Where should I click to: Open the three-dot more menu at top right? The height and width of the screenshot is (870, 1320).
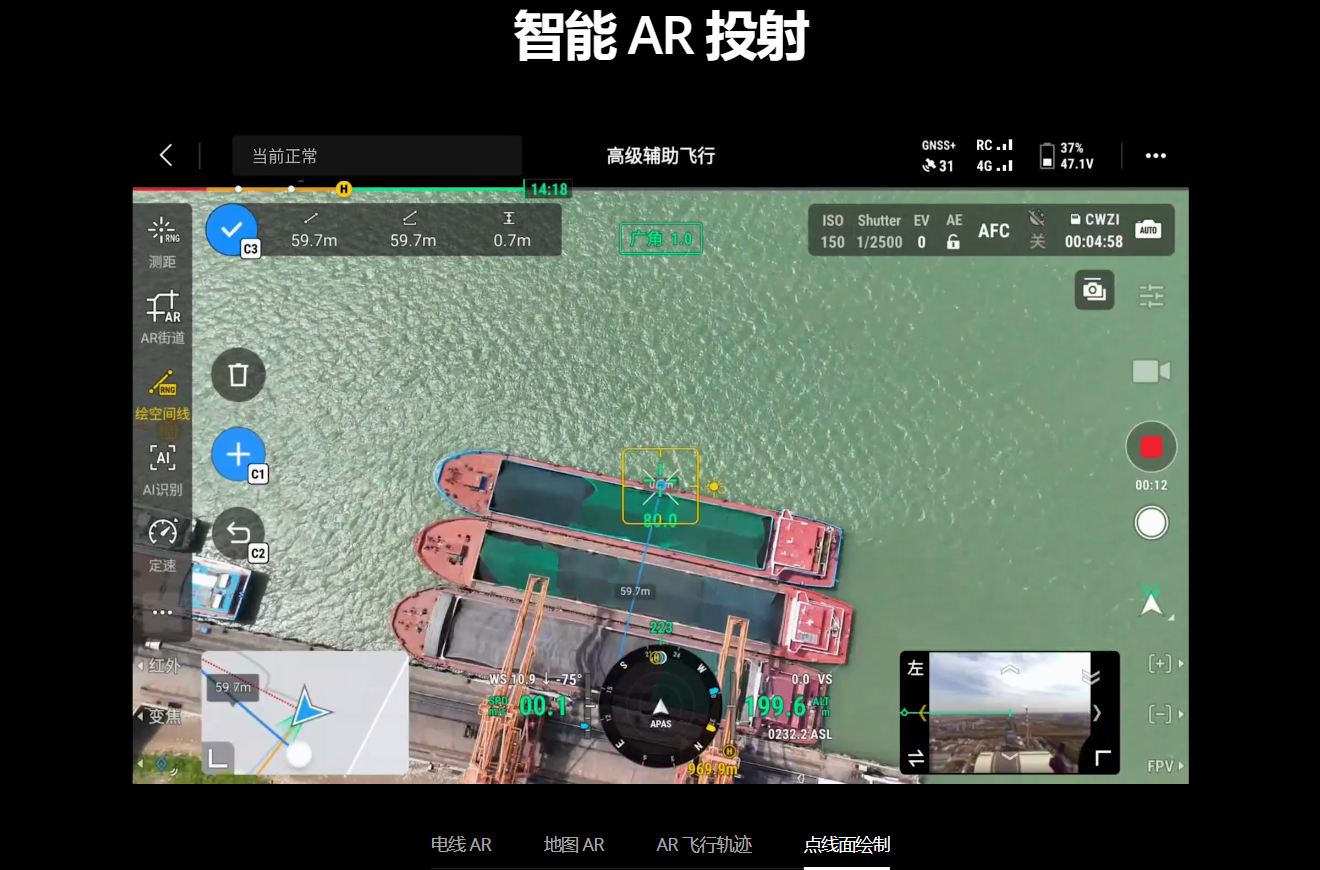1156,156
